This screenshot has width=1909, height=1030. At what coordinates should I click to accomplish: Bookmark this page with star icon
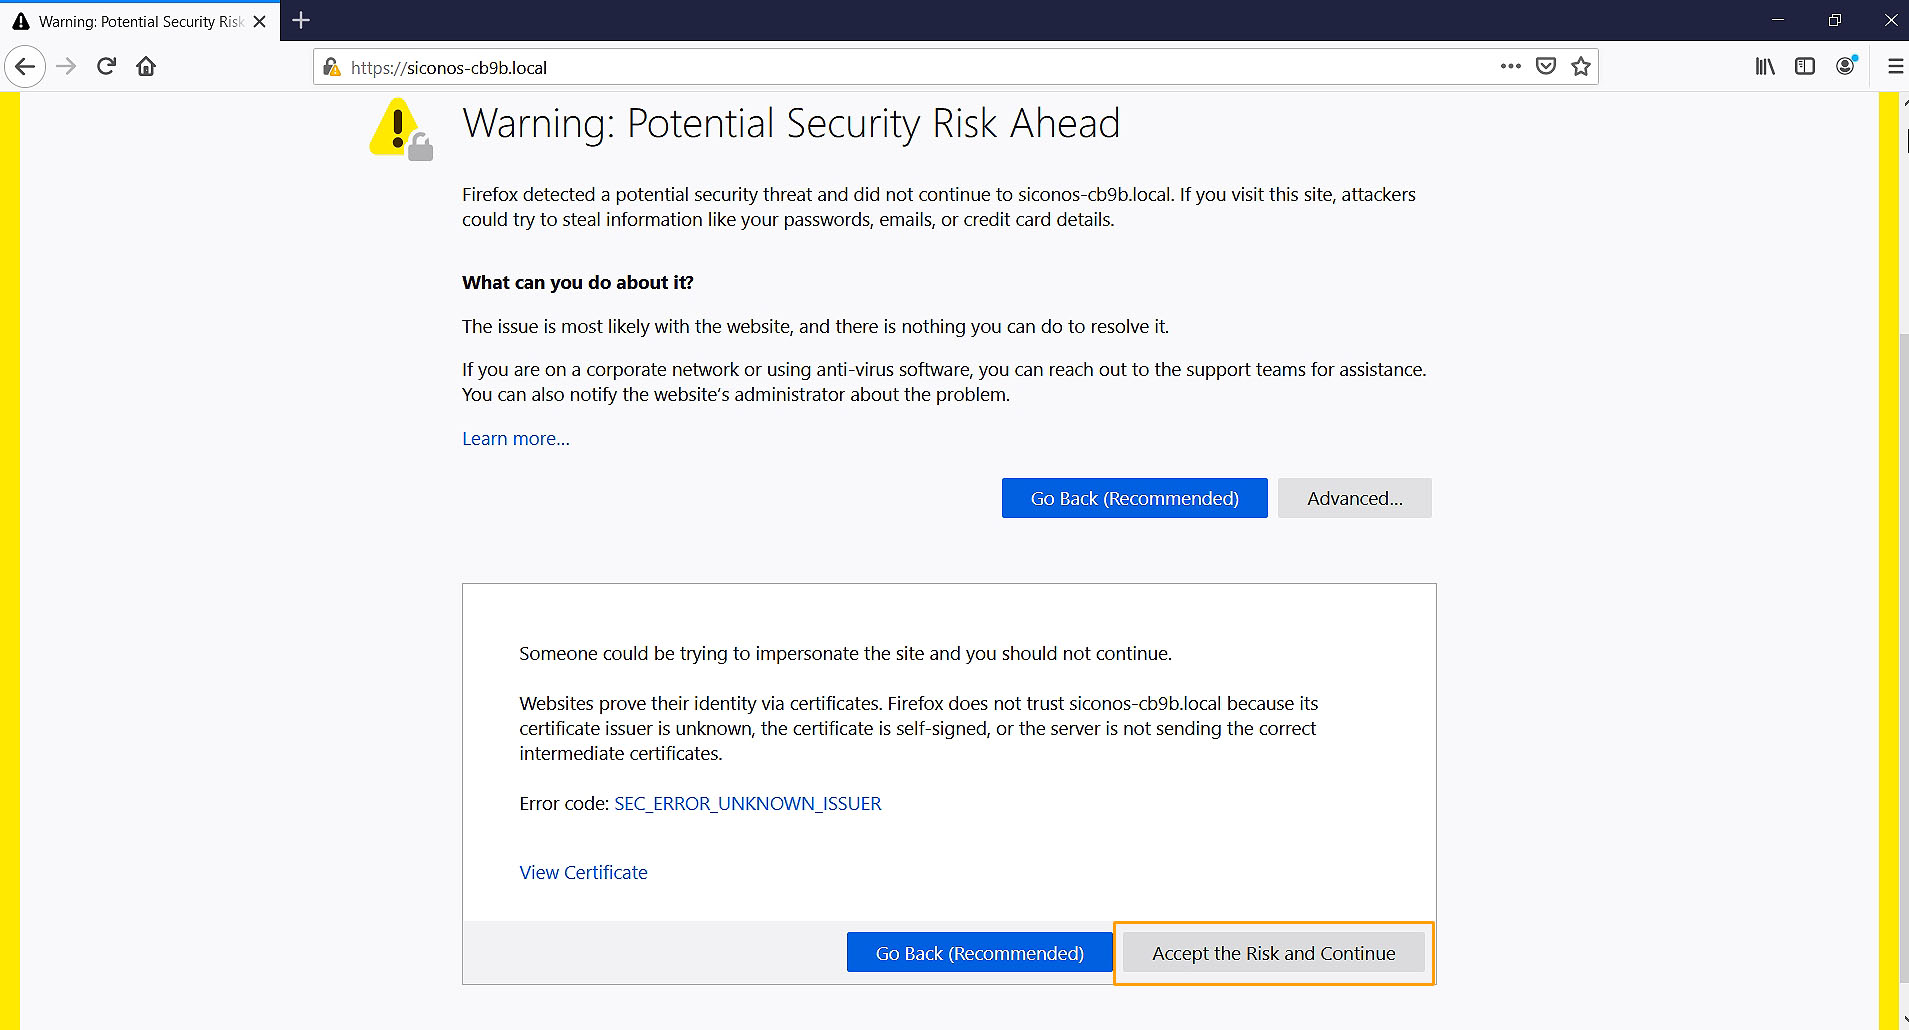pos(1581,67)
